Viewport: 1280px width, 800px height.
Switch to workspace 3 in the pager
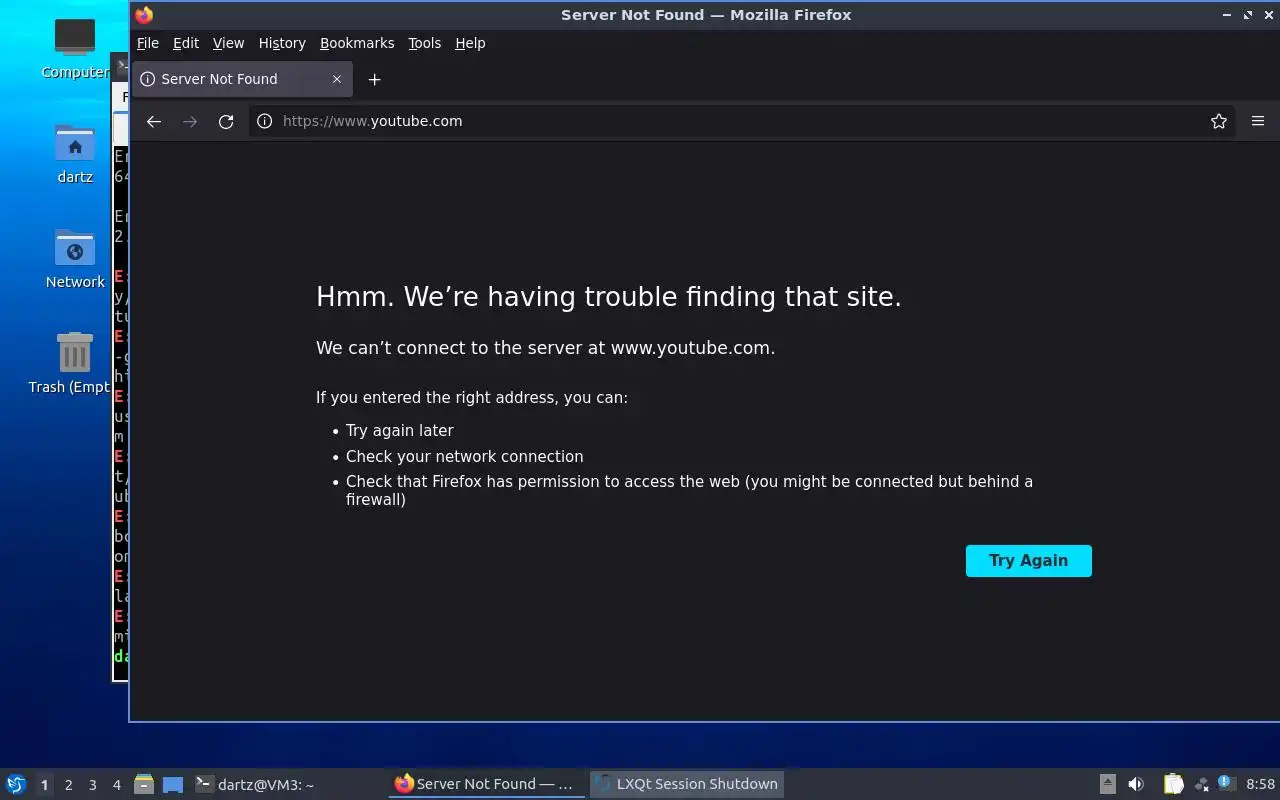coord(92,785)
